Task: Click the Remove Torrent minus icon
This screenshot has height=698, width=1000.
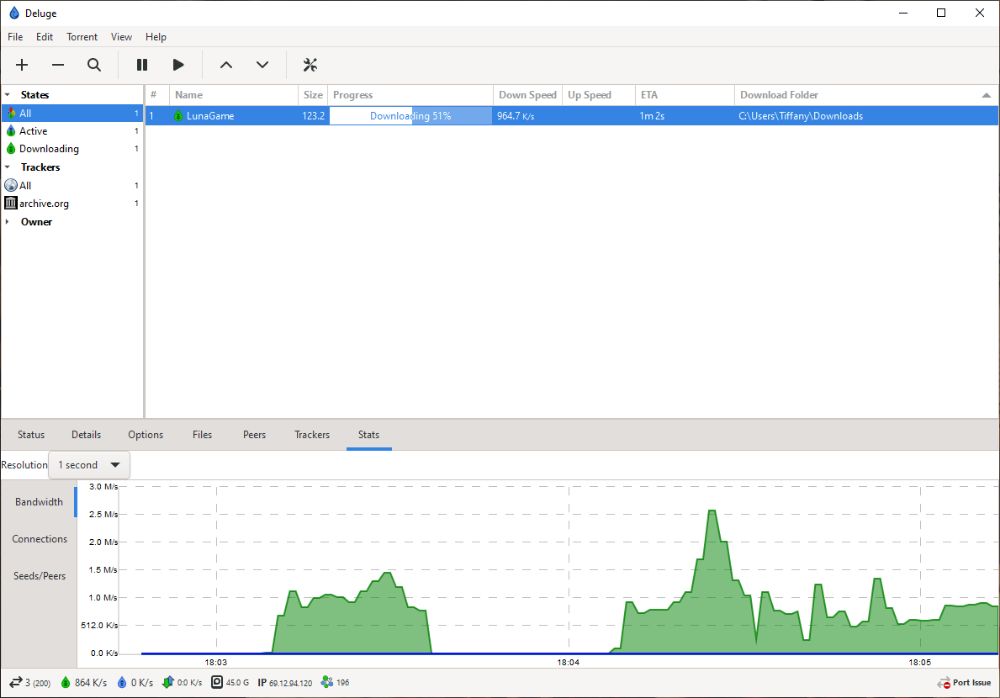Action: point(58,64)
